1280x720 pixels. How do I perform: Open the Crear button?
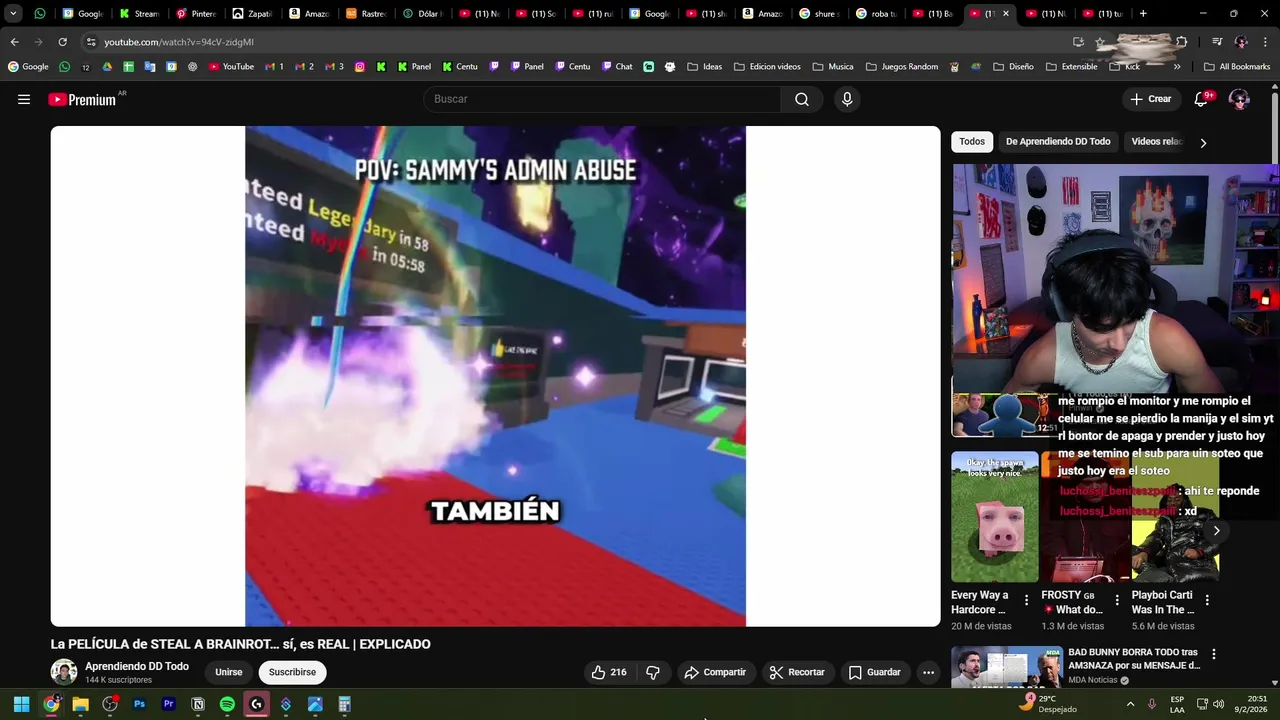click(x=1151, y=99)
